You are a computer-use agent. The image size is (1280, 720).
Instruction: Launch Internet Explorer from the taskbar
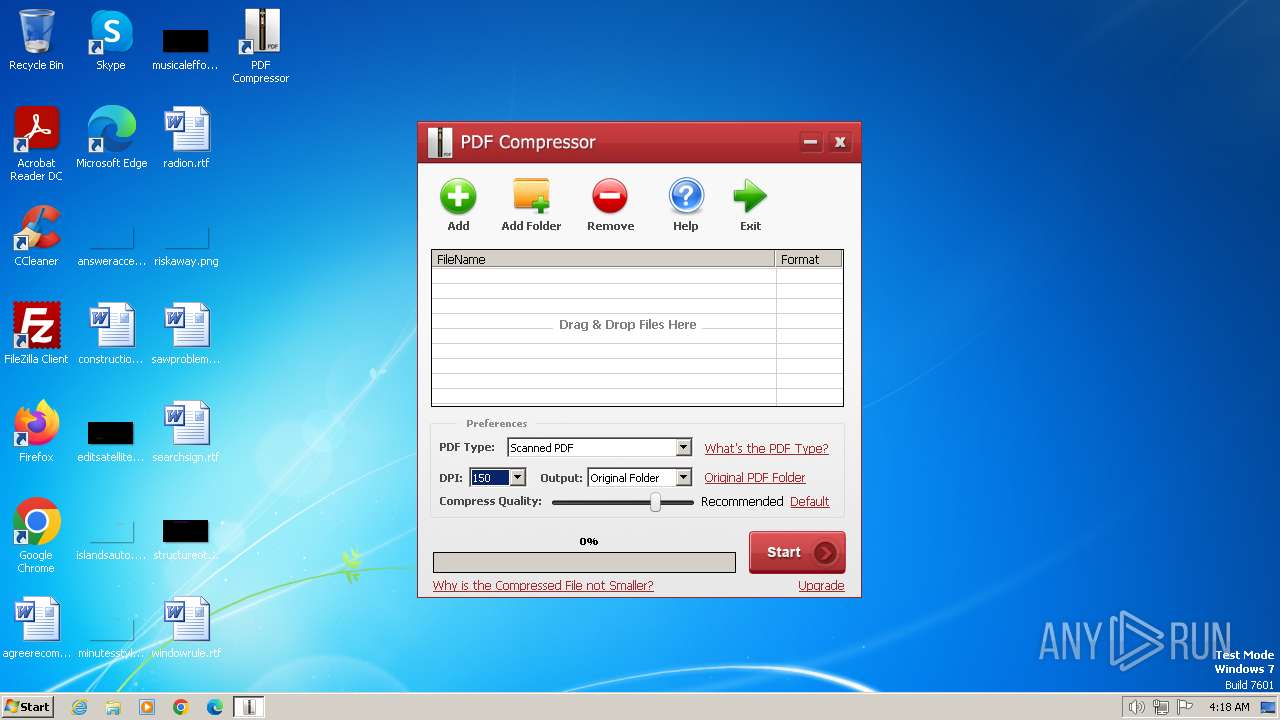[x=79, y=707]
